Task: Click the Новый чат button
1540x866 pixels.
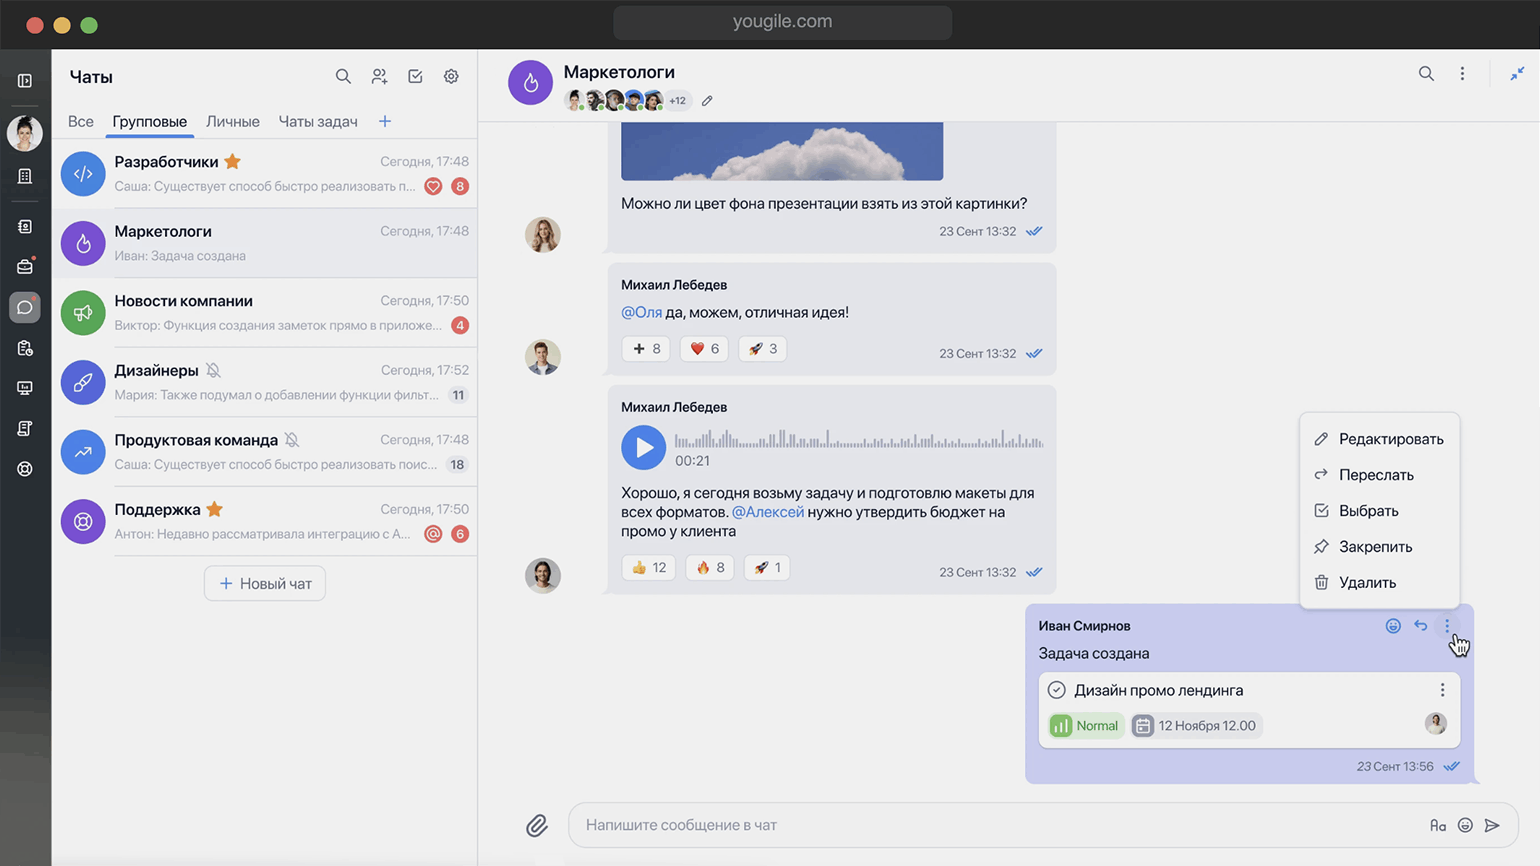Action: pos(265,584)
